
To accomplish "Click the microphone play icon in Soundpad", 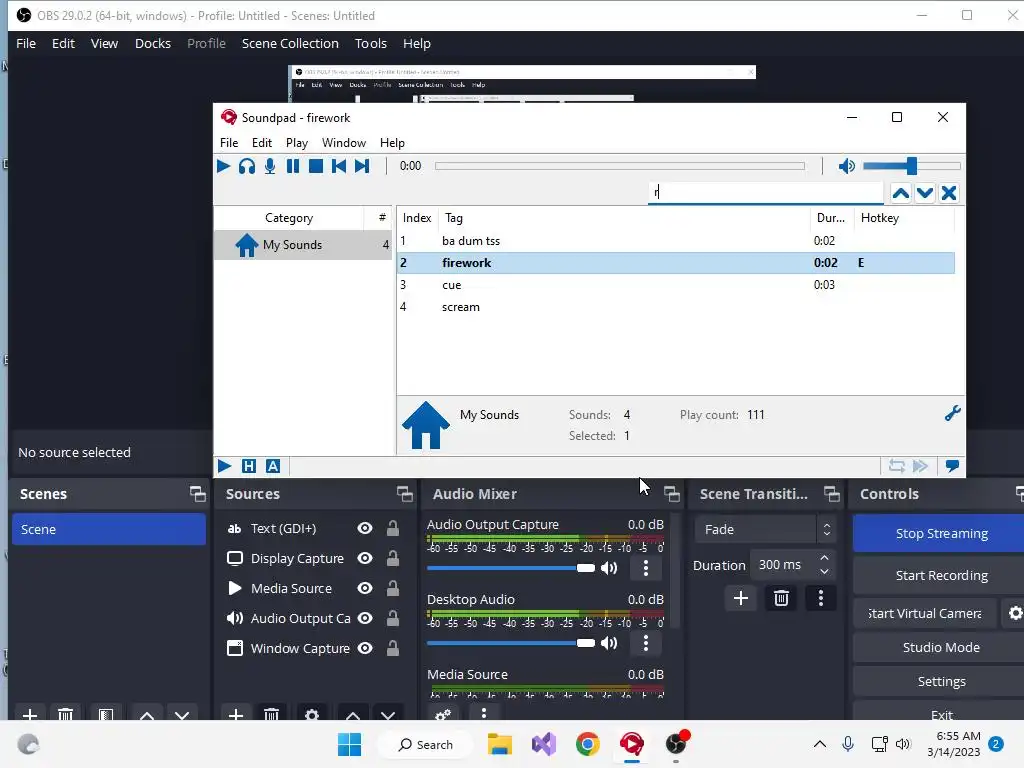I will [x=270, y=166].
